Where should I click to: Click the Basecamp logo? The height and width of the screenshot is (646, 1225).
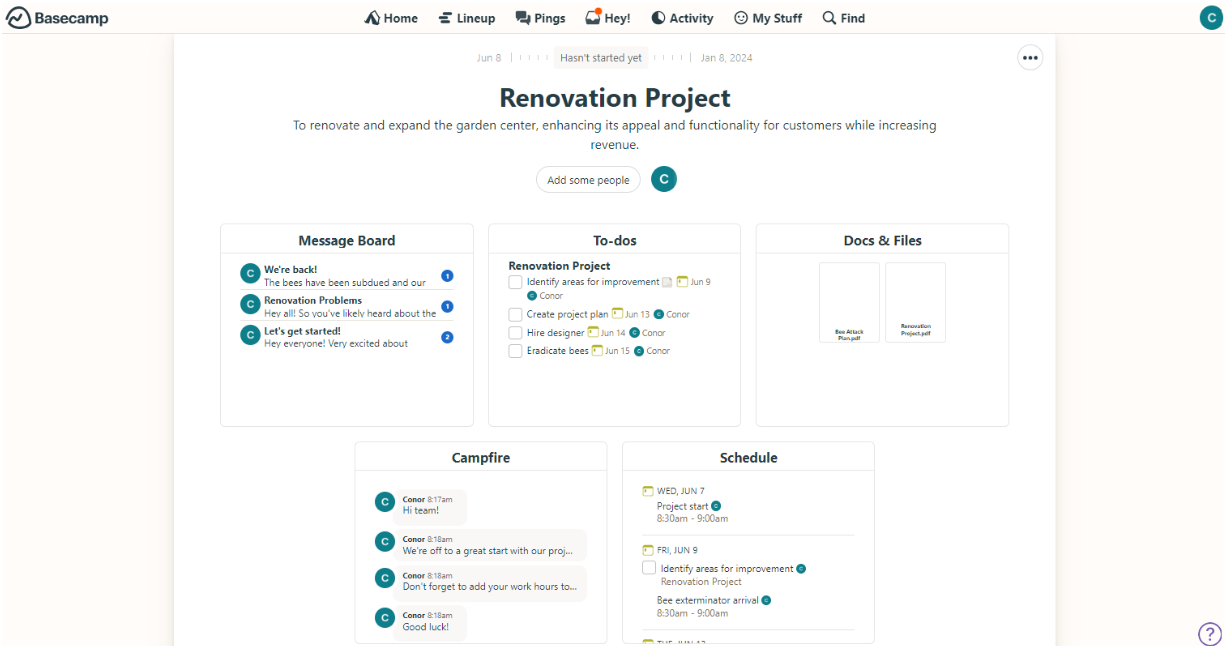point(57,18)
